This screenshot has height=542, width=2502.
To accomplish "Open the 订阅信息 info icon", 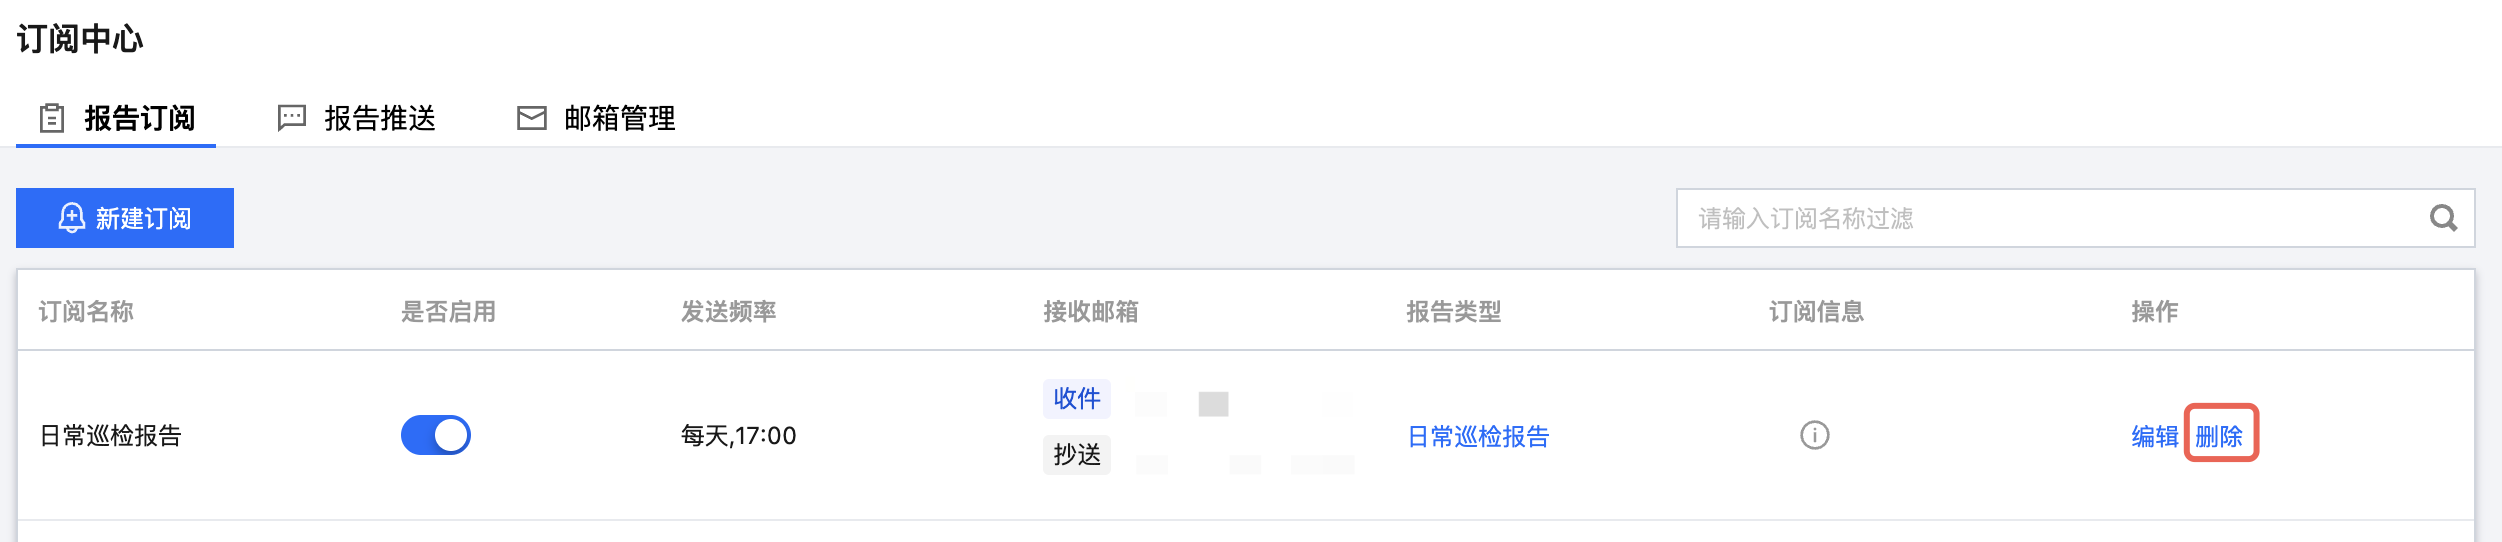I will [1814, 436].
